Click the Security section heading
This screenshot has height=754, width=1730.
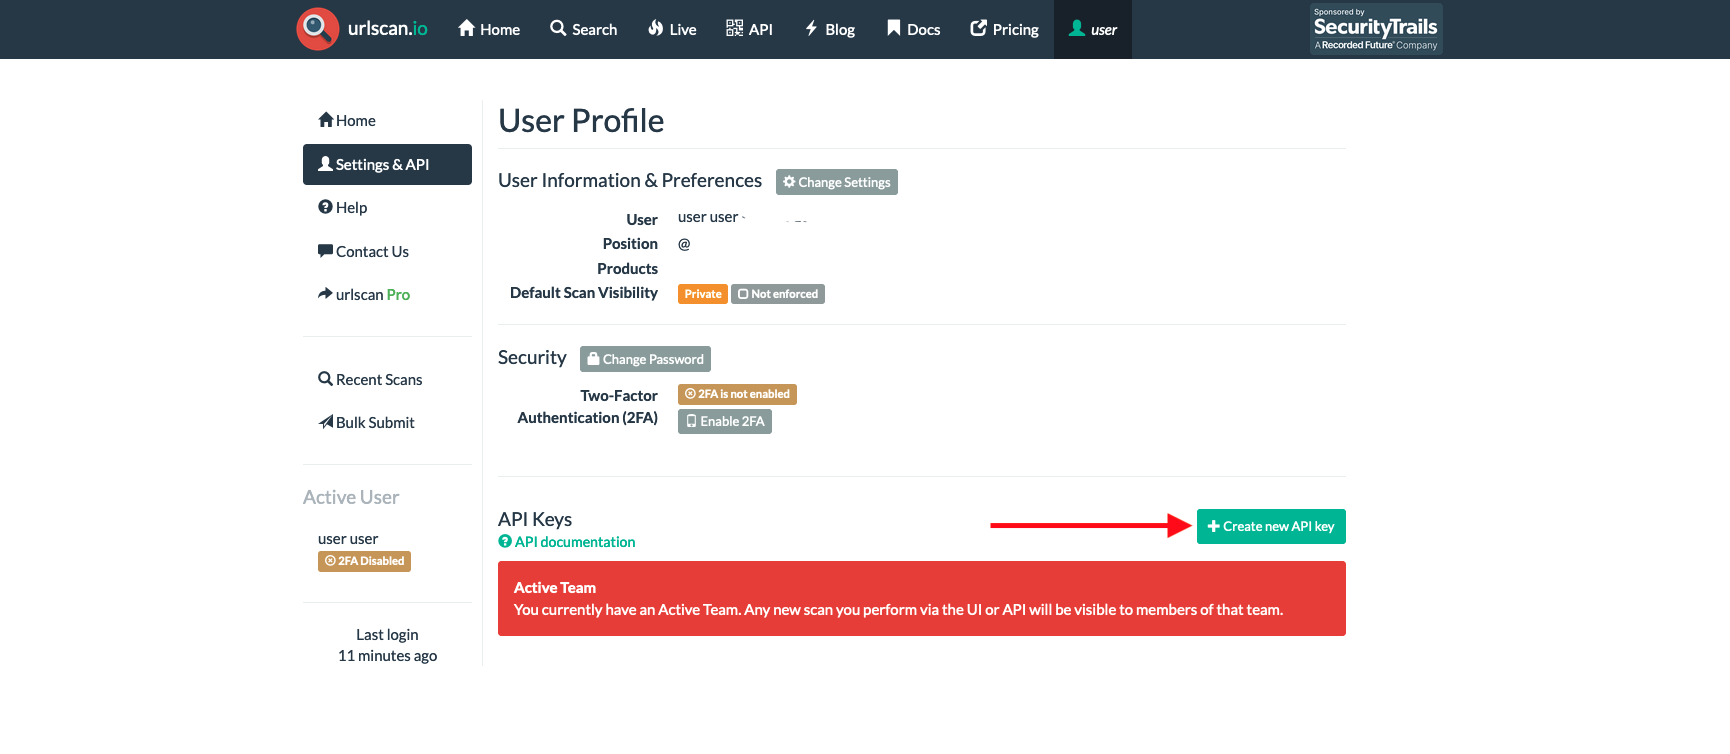(x=532, y=357)
